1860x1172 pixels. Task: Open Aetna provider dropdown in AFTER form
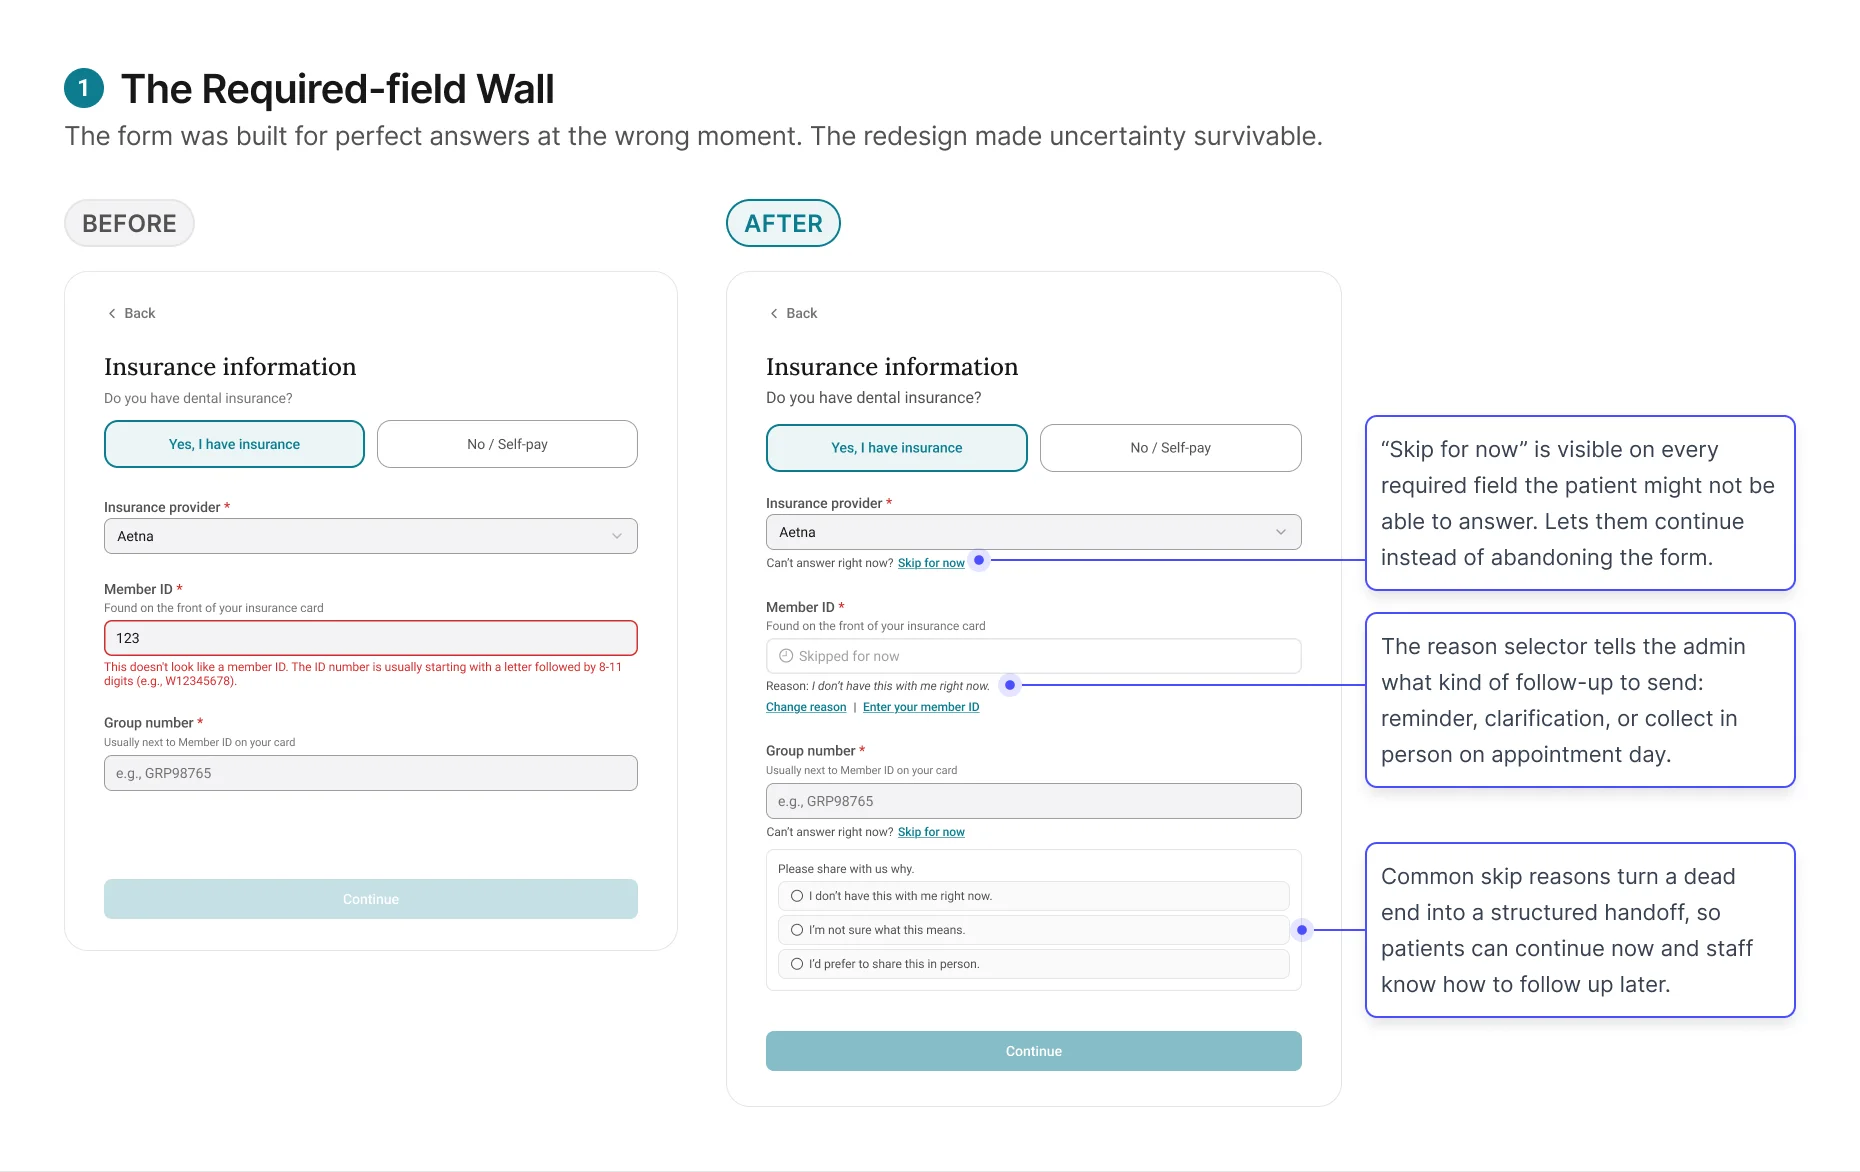[x=1033, y=532]
